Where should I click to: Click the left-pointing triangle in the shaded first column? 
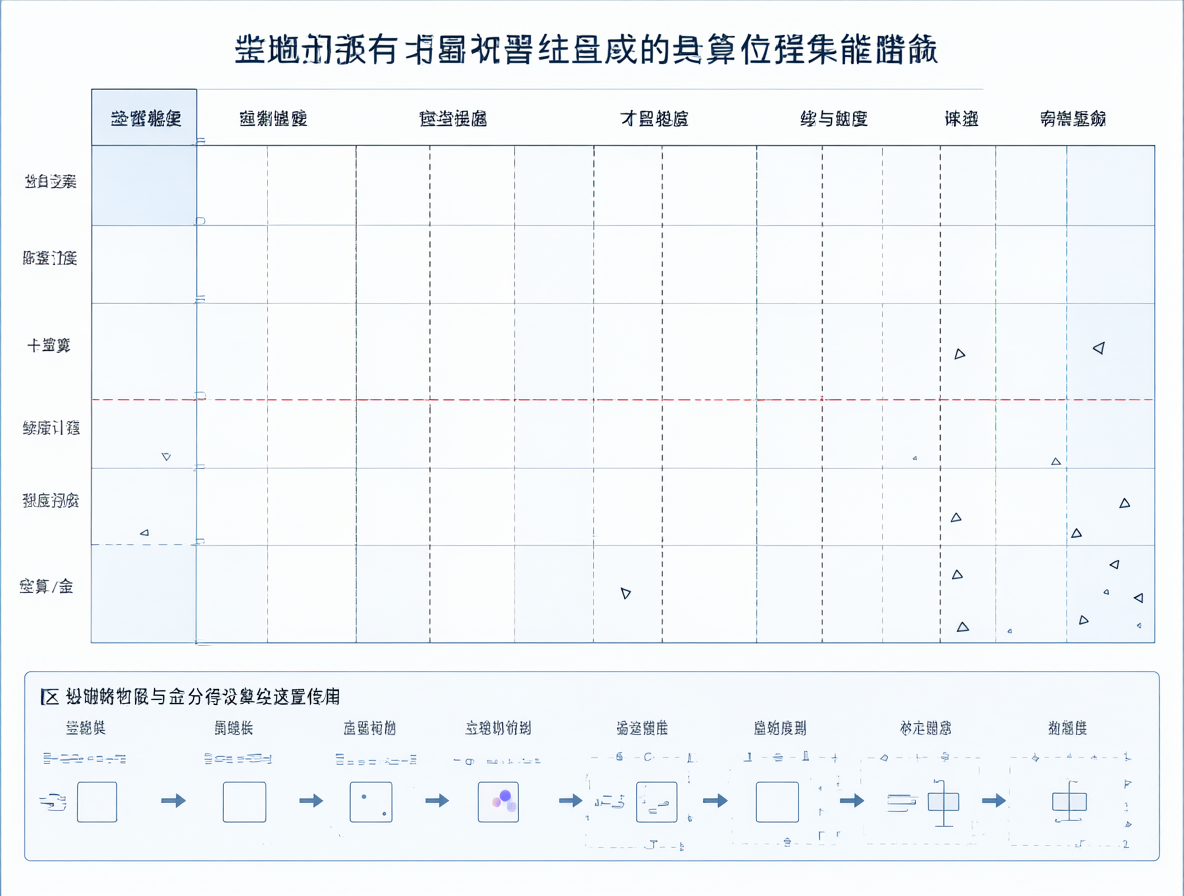tap(144, 533)
